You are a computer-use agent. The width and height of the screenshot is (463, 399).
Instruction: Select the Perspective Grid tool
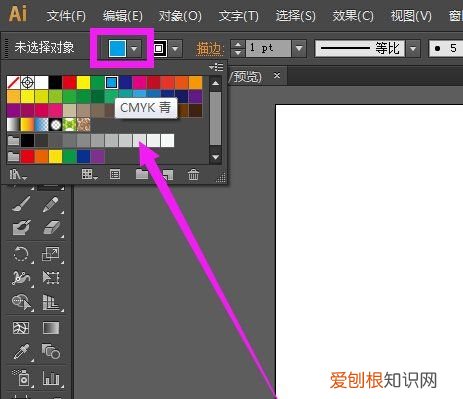coord(51,302)
